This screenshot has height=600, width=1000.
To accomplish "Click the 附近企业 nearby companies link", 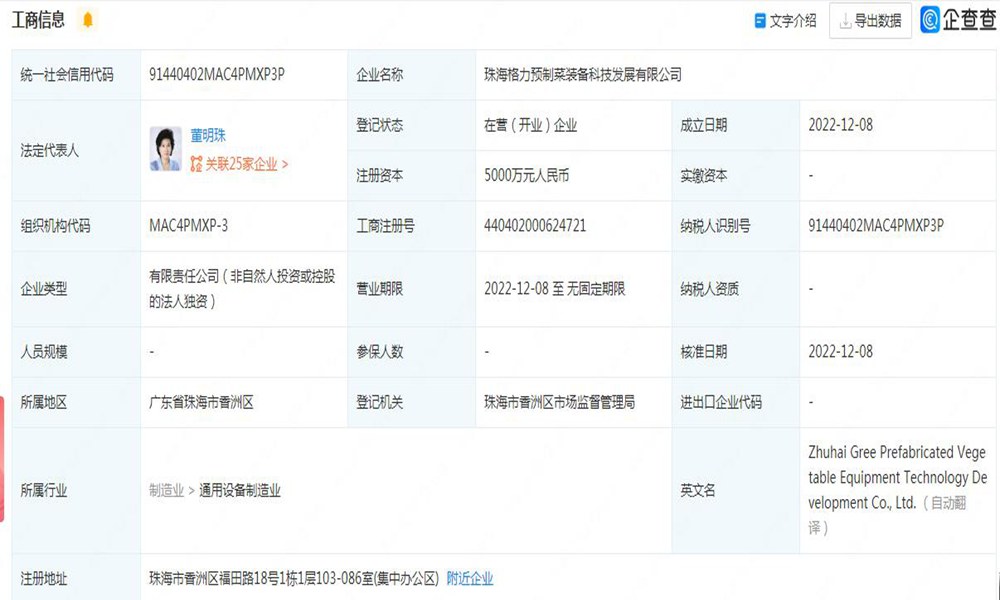I will point(469,578).
